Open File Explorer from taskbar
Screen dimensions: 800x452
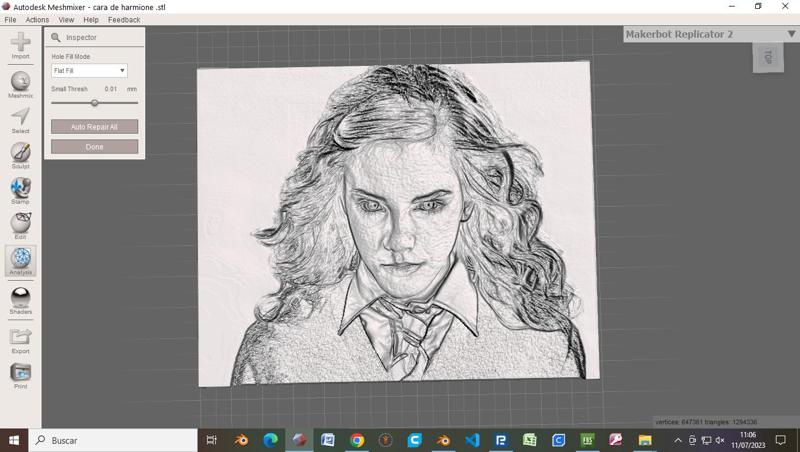click(645, 440)
